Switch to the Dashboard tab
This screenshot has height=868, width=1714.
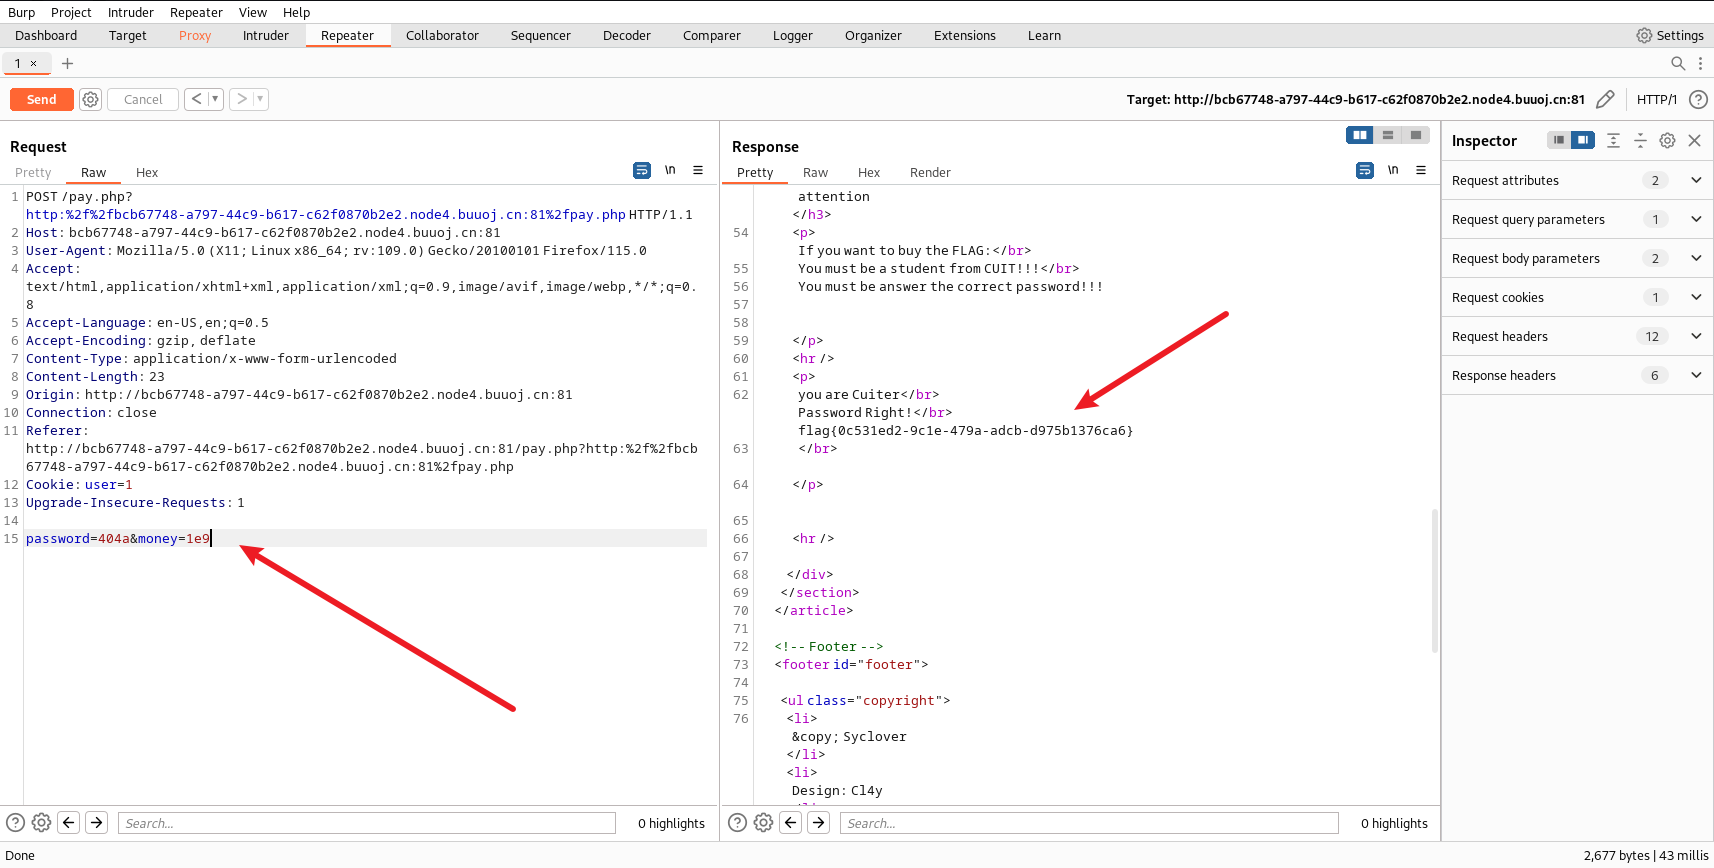pyautogui.click(x=46, y=35)
